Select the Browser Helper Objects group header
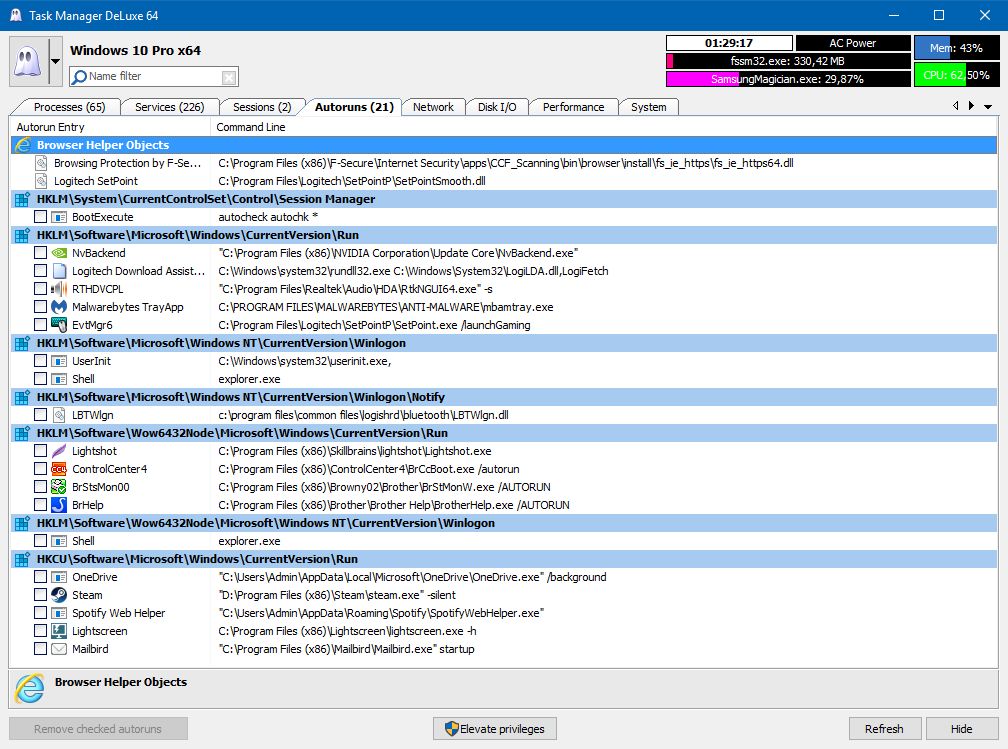Image resolution: width=1008 pixels, height=749 pixels. click(504, 145)
